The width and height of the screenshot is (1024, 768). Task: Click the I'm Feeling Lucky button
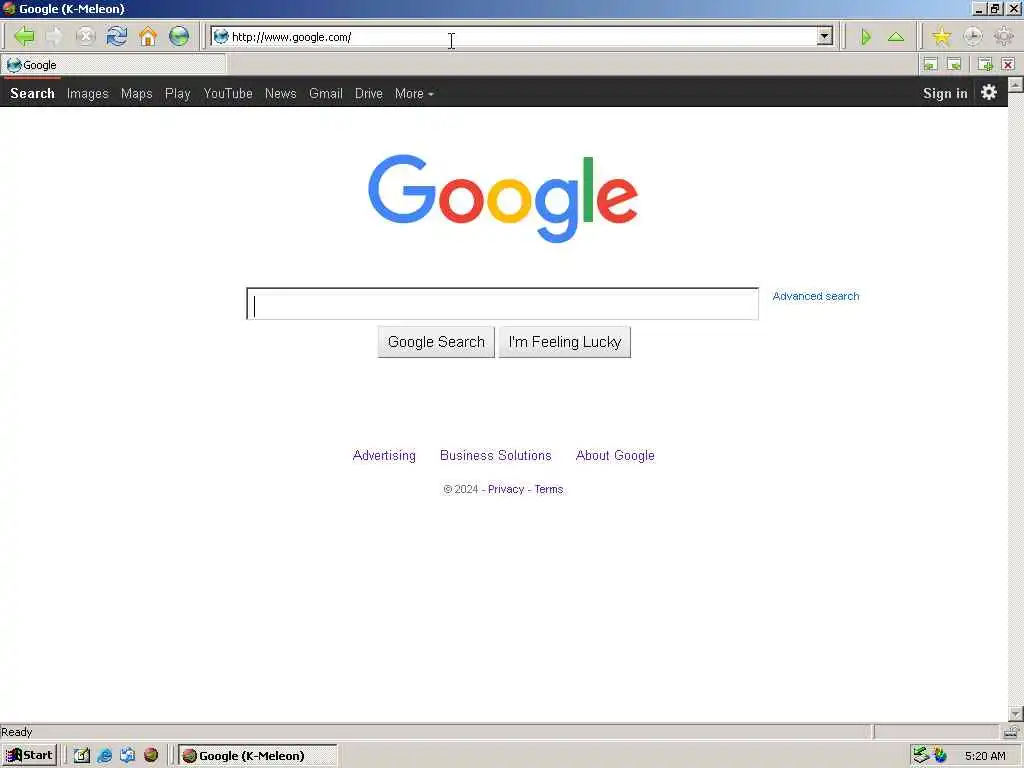pyautogui.click(x=565, y=342)
